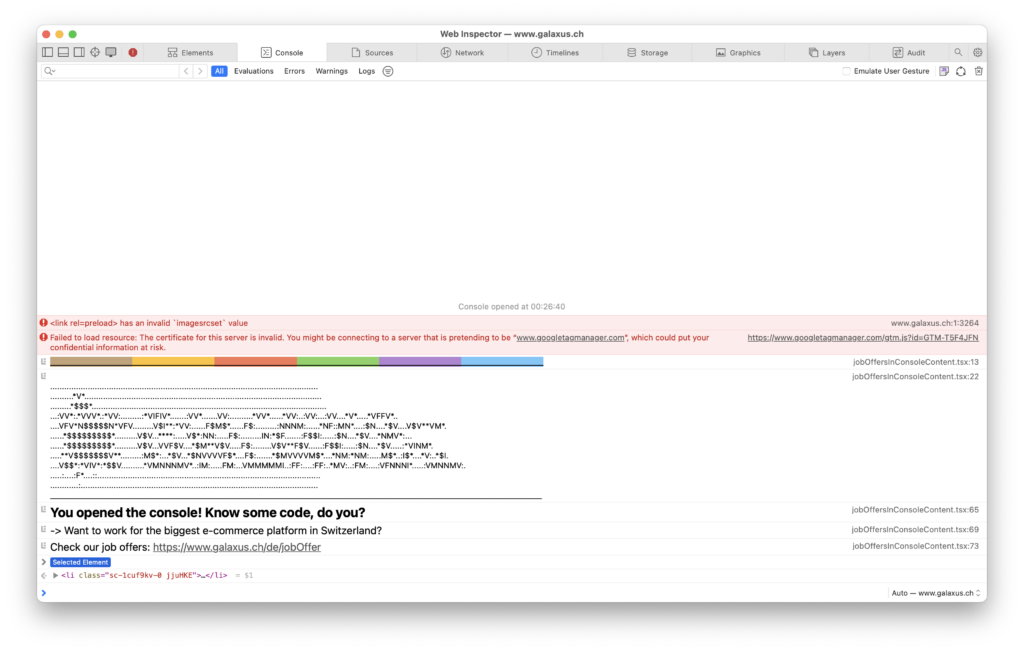
Task: Click the create console snippet icon
Action: tap(943, 71)
